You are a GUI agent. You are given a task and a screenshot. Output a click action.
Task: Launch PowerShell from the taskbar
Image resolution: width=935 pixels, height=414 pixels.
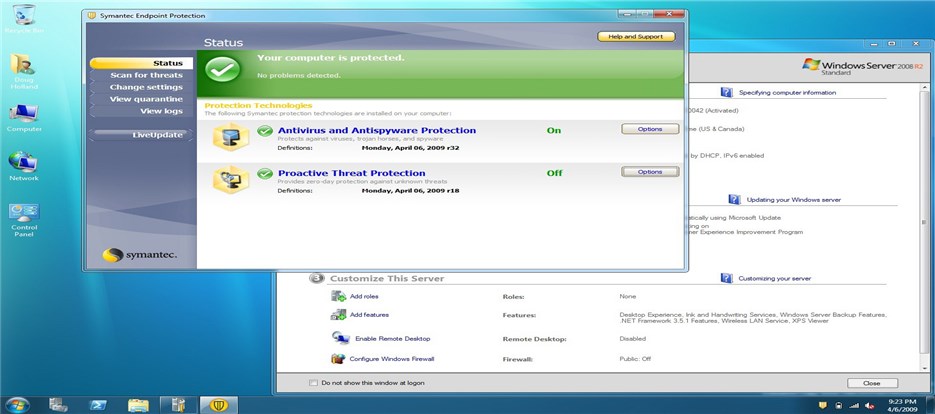pyautogui.click(x=98, y=404)
